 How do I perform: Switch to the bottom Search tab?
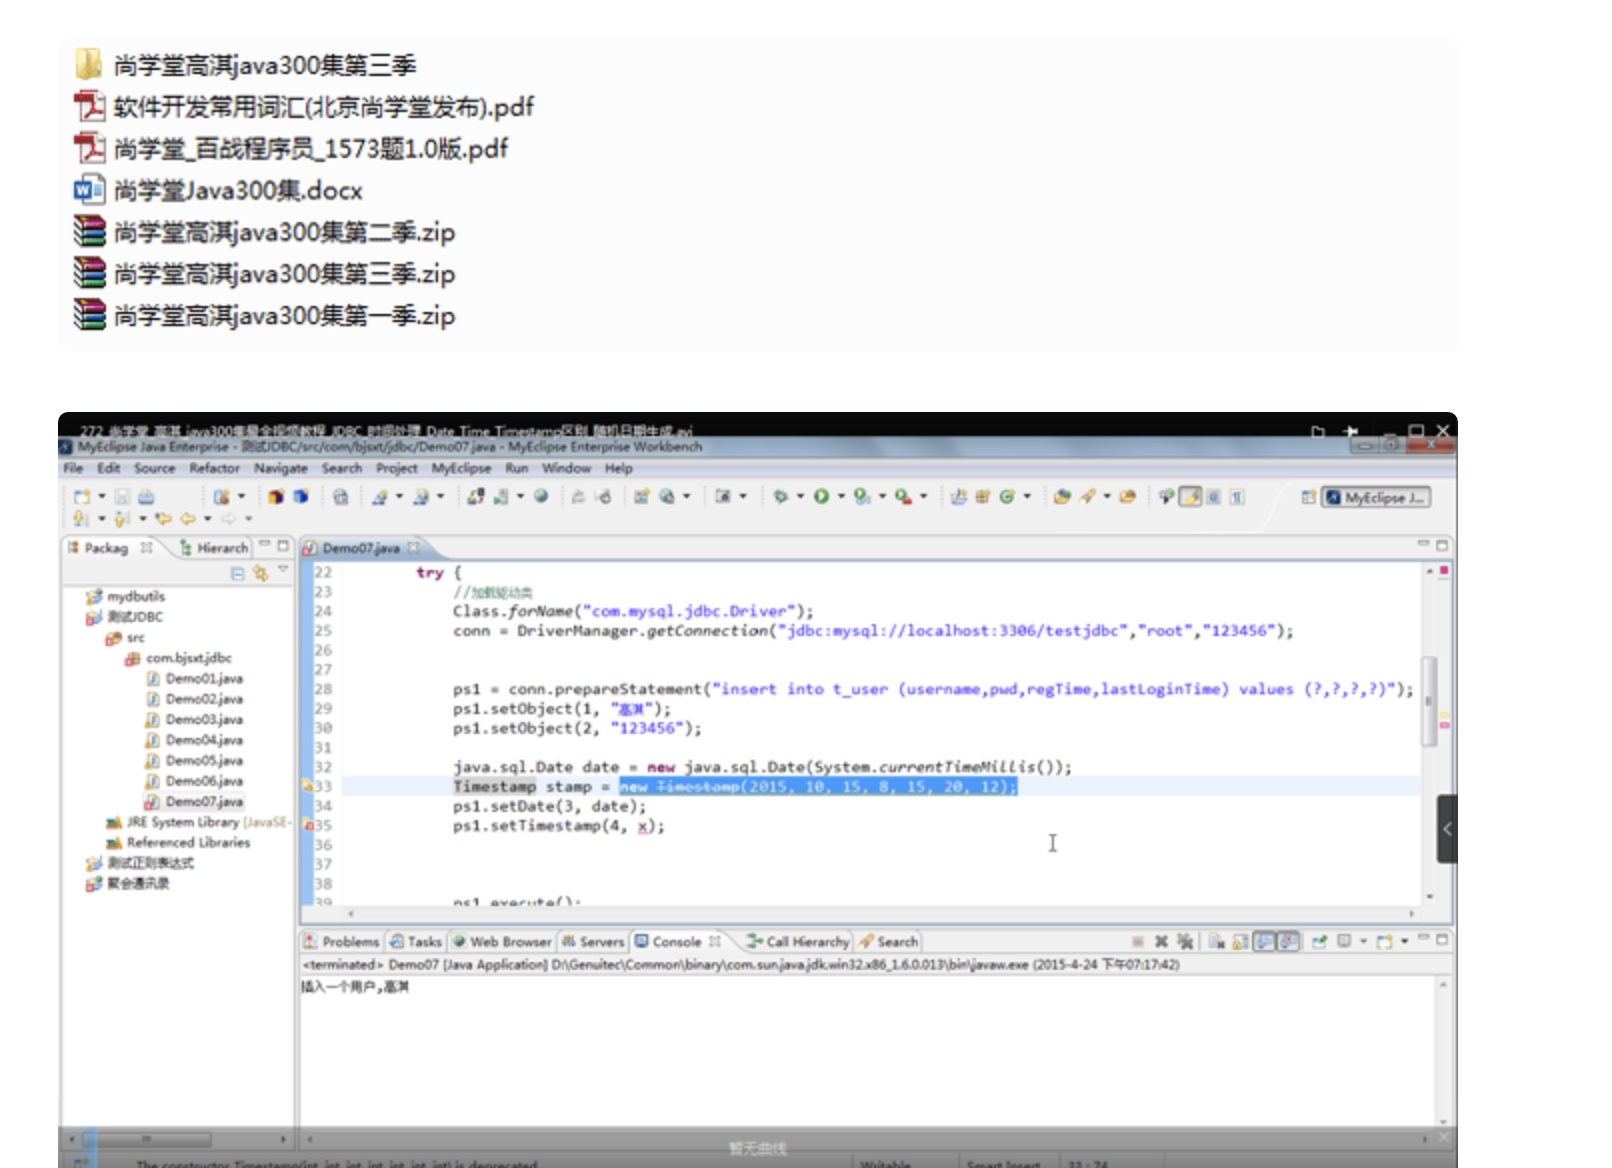coord(889,941)
